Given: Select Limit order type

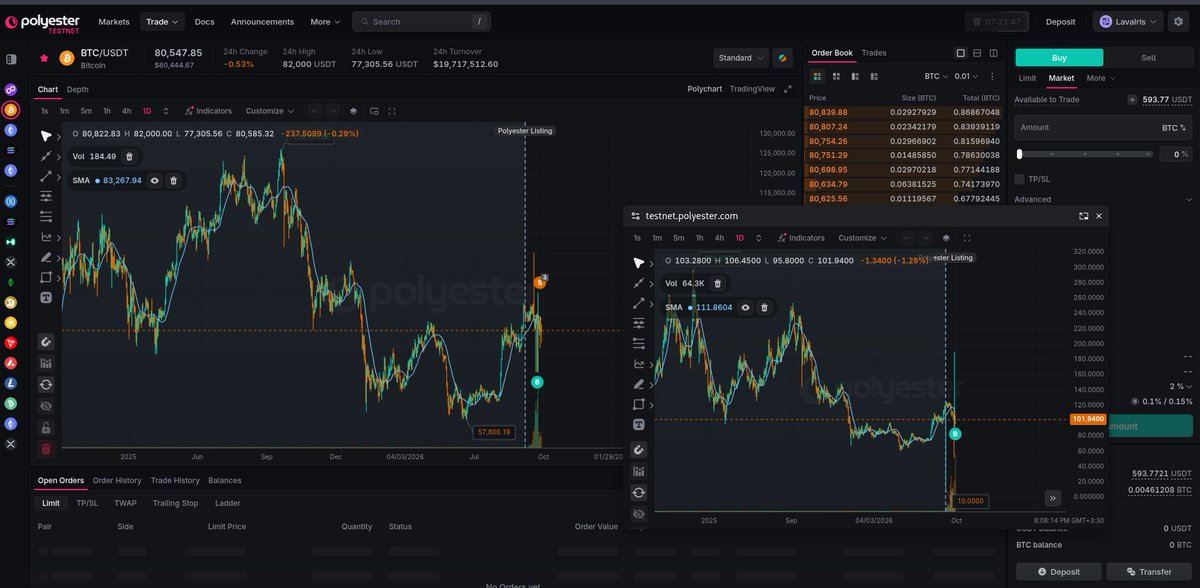Looking at the screenshot, I should [x=1027, y=78].
